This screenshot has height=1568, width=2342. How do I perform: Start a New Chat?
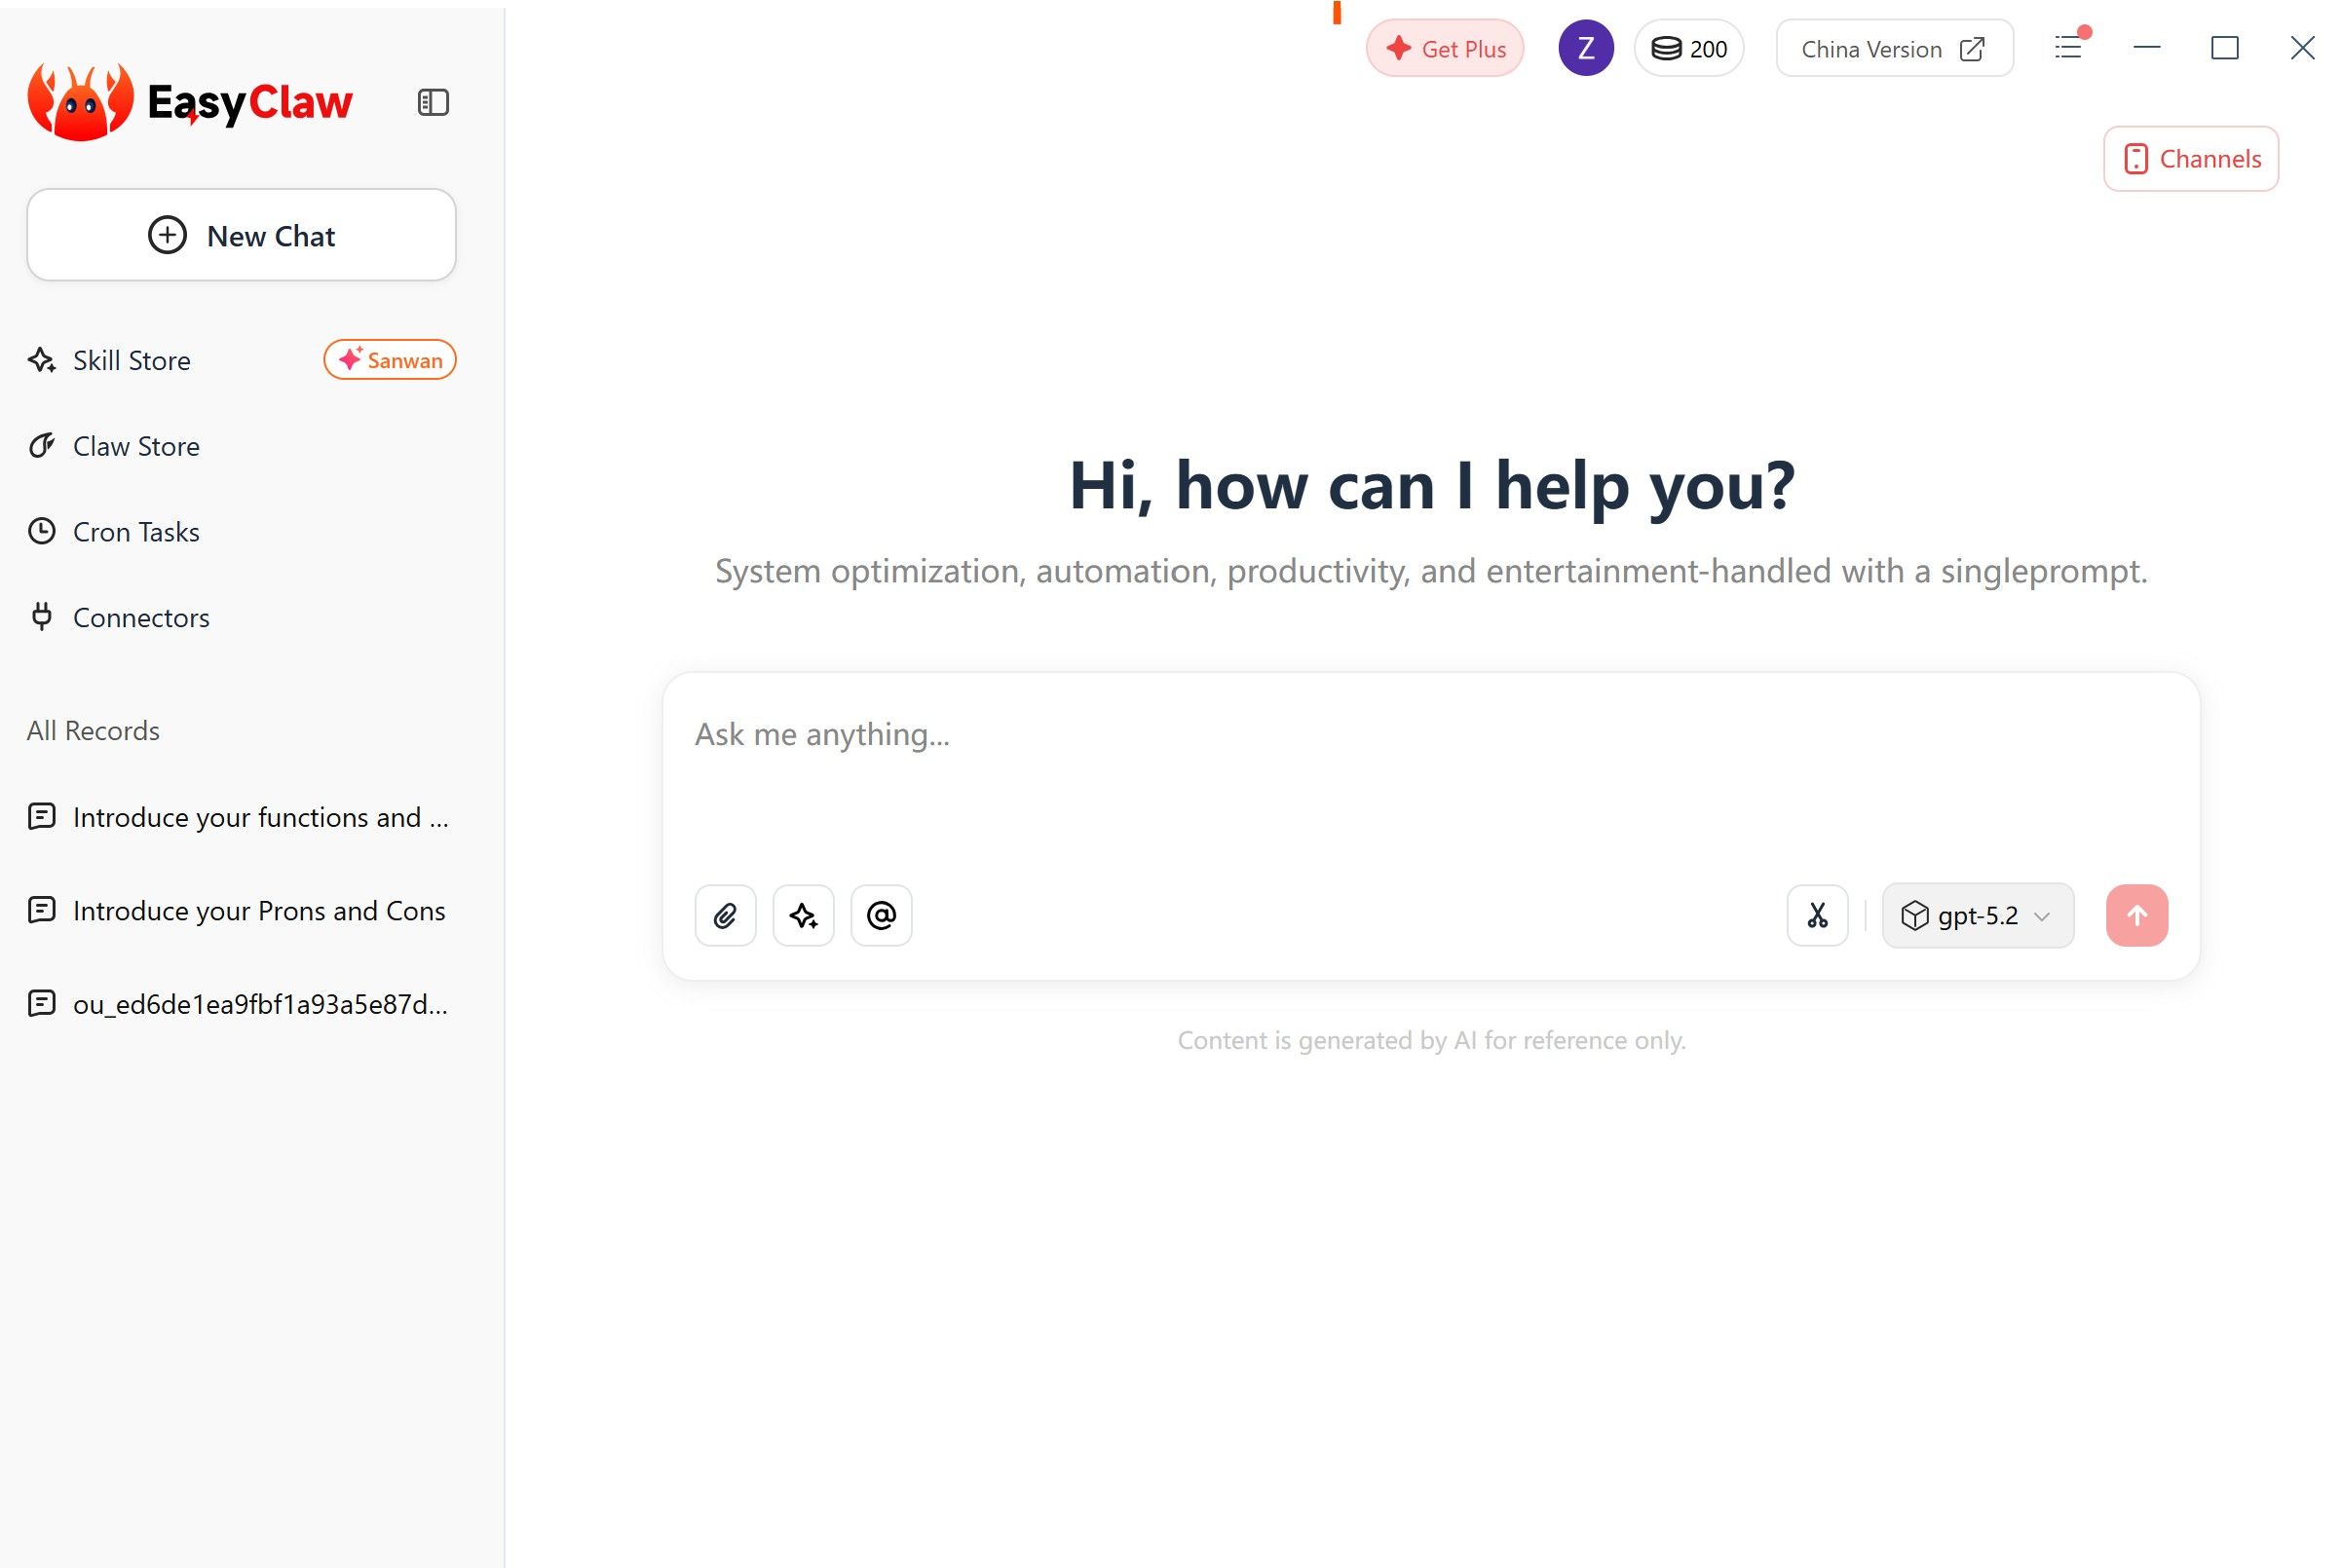pos(240,235)
